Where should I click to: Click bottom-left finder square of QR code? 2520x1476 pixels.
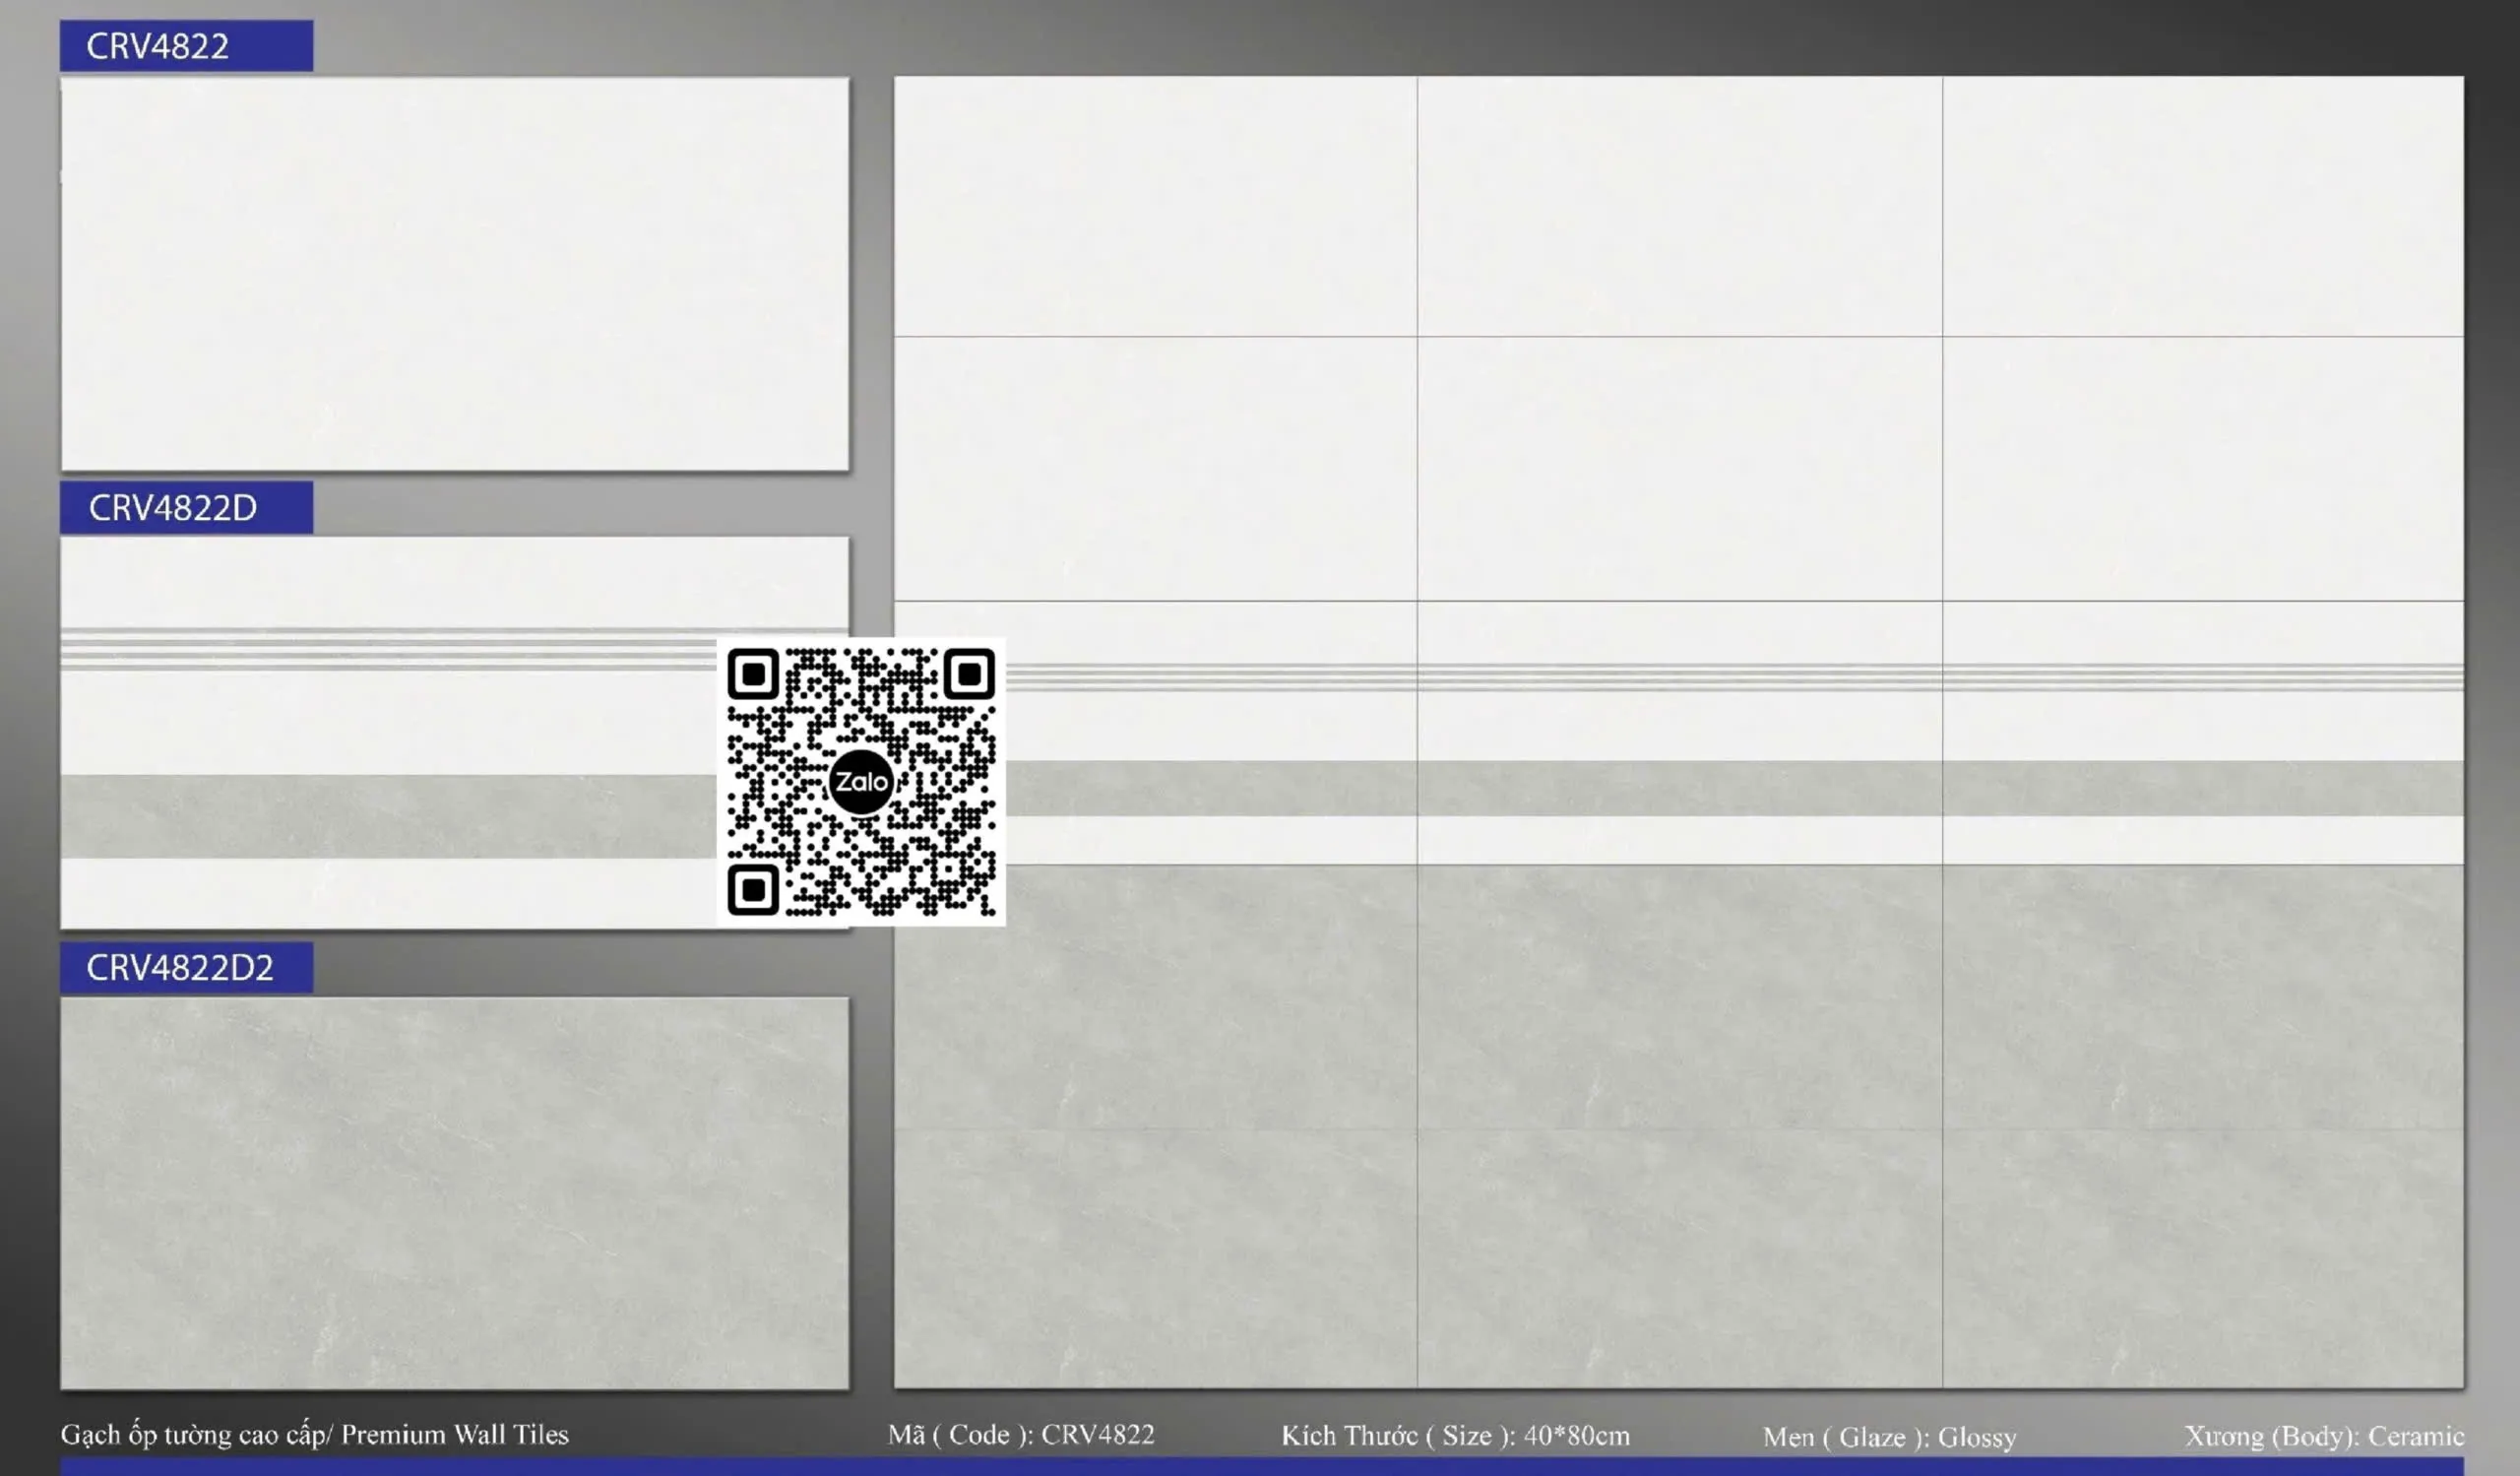tap(753, 889)
